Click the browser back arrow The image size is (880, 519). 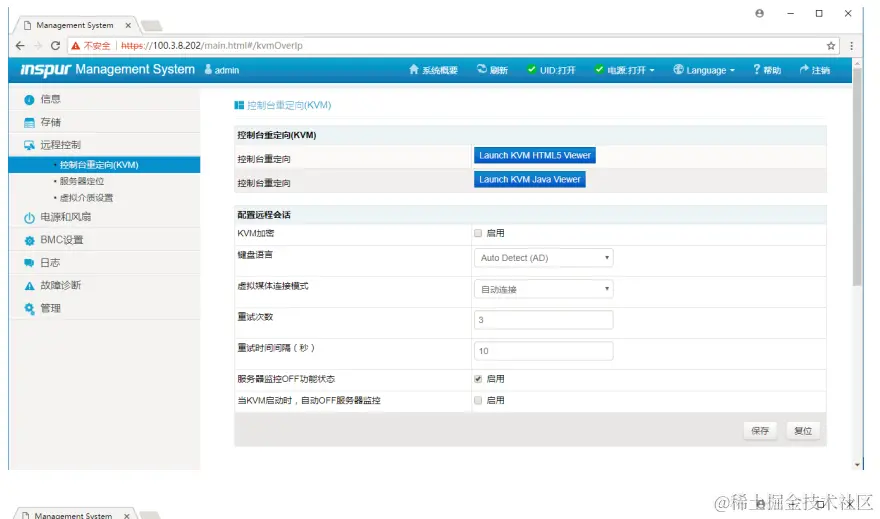[20, 45]
